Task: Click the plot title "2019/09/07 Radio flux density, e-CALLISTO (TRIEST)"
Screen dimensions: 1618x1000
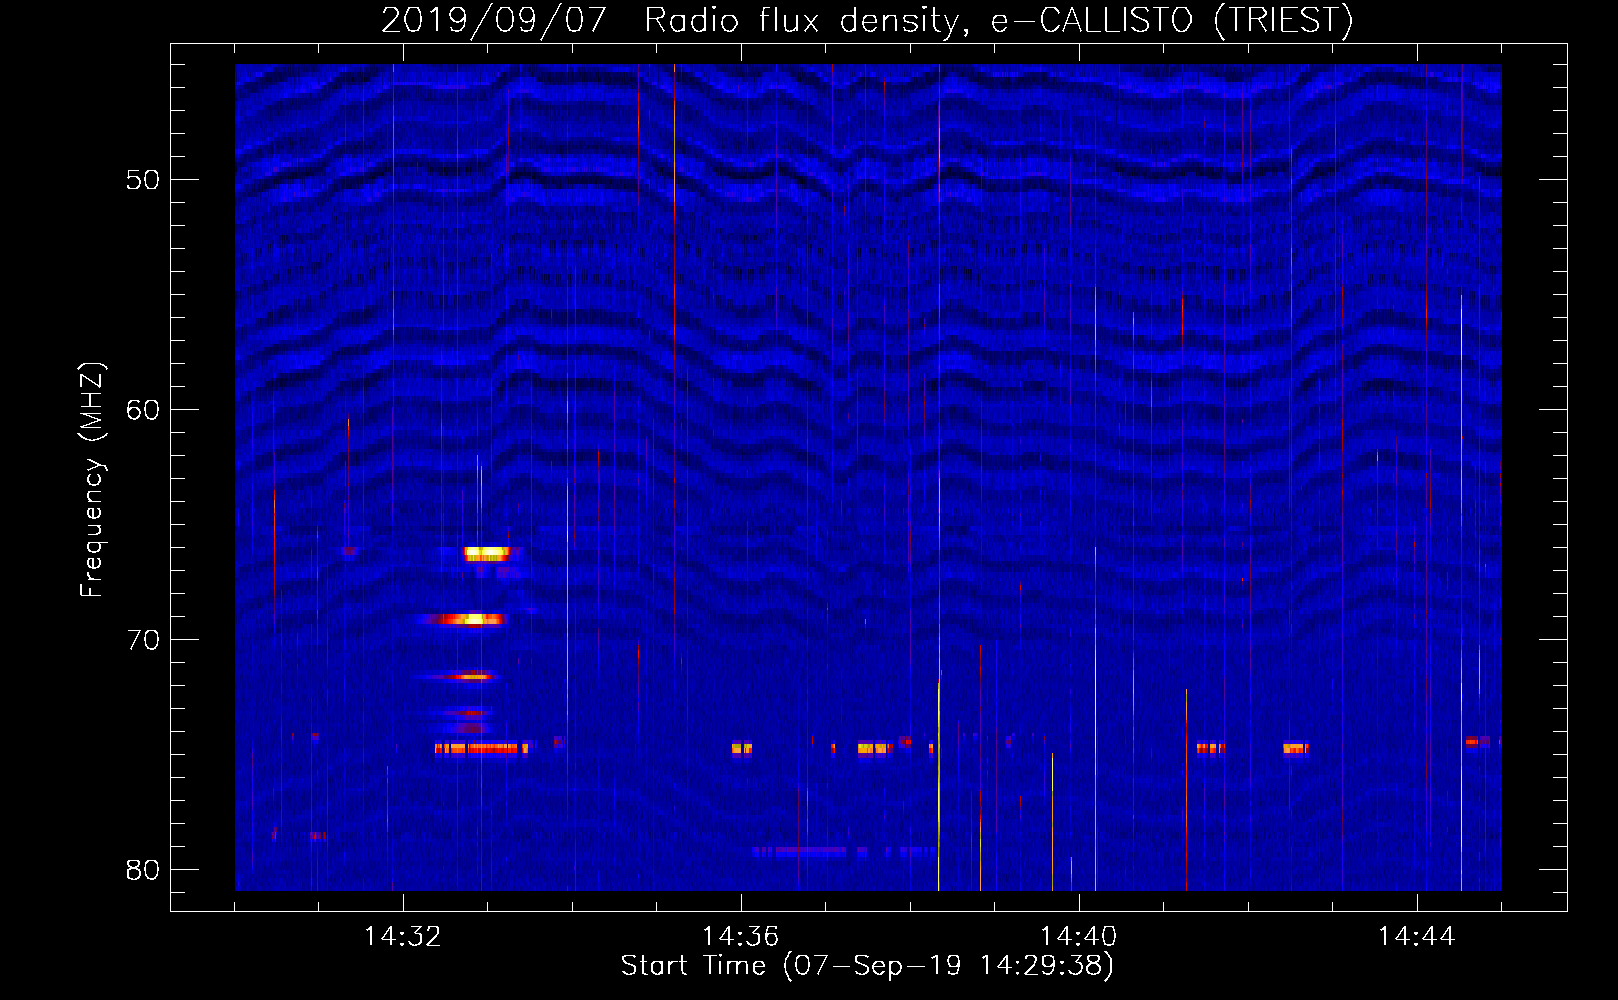Action: (867, 20)
